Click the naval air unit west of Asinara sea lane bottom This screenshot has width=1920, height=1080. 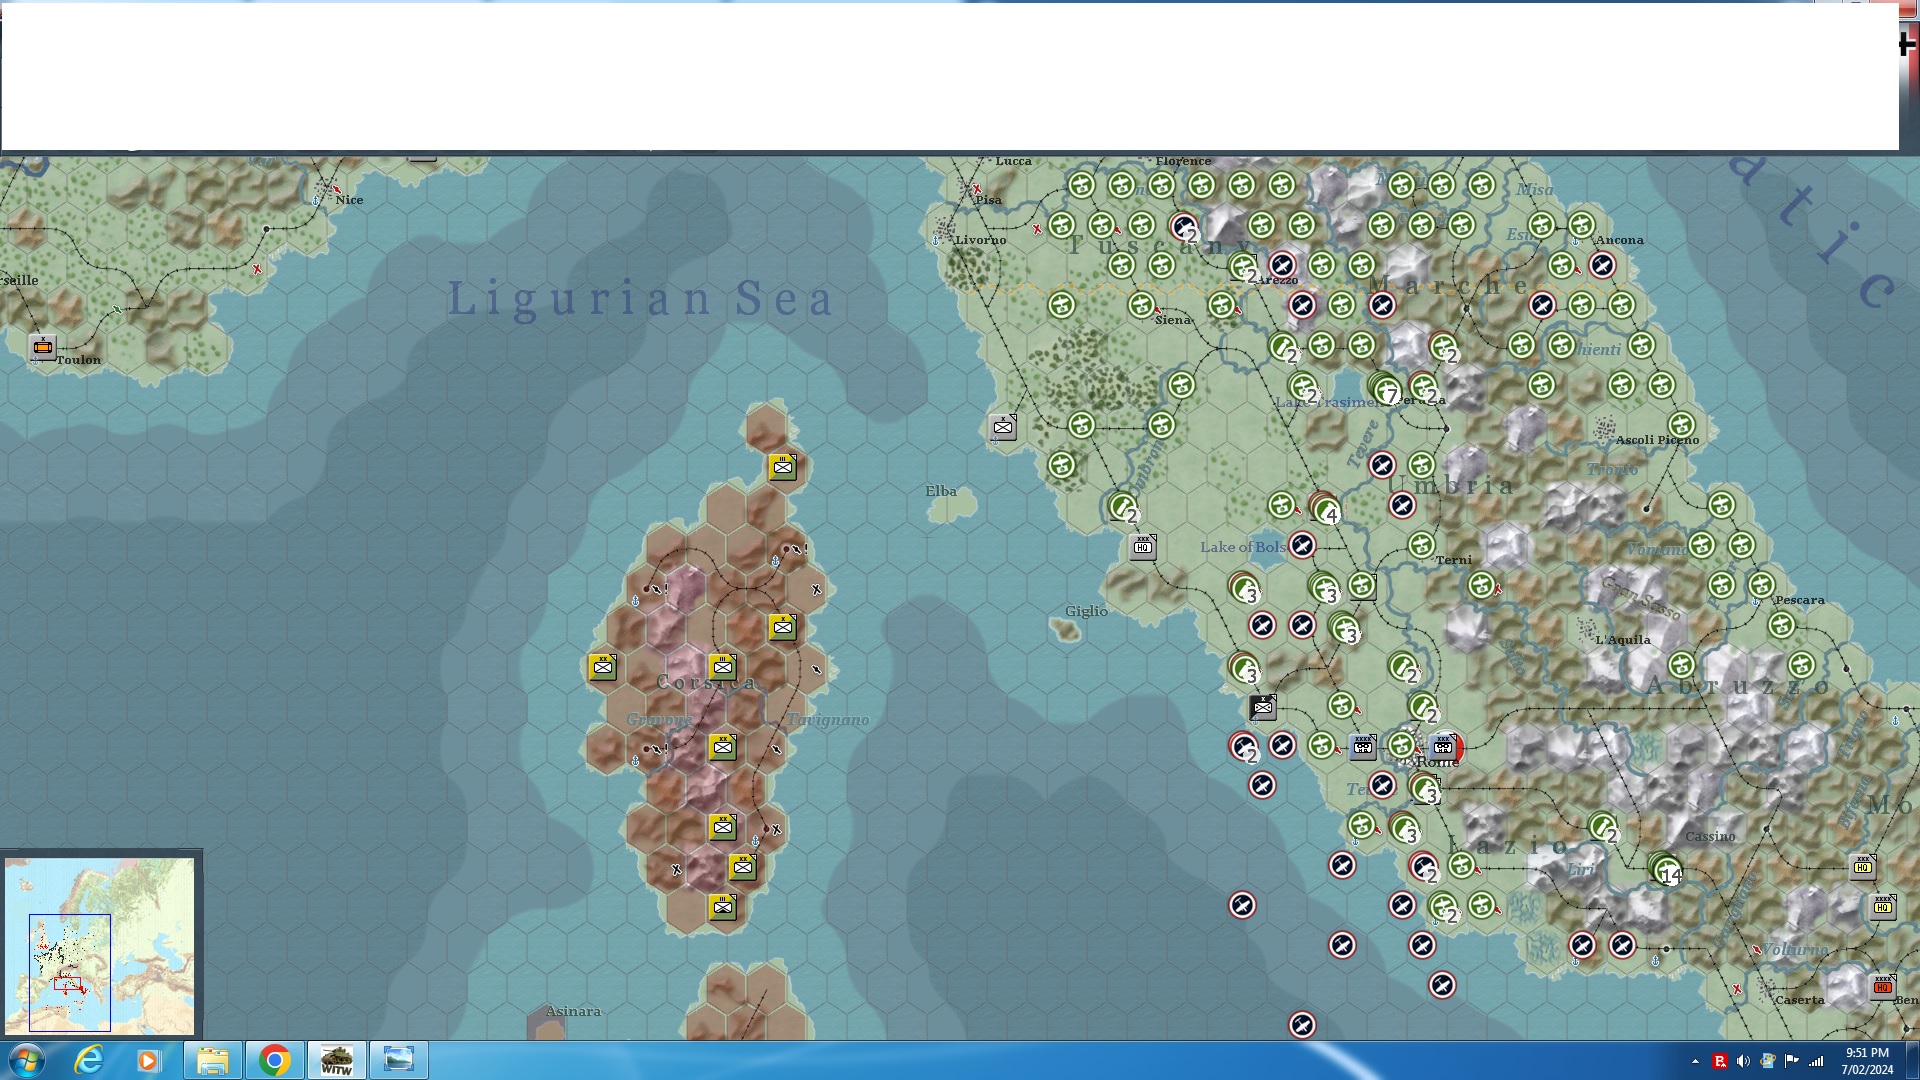(1302, 1024)
